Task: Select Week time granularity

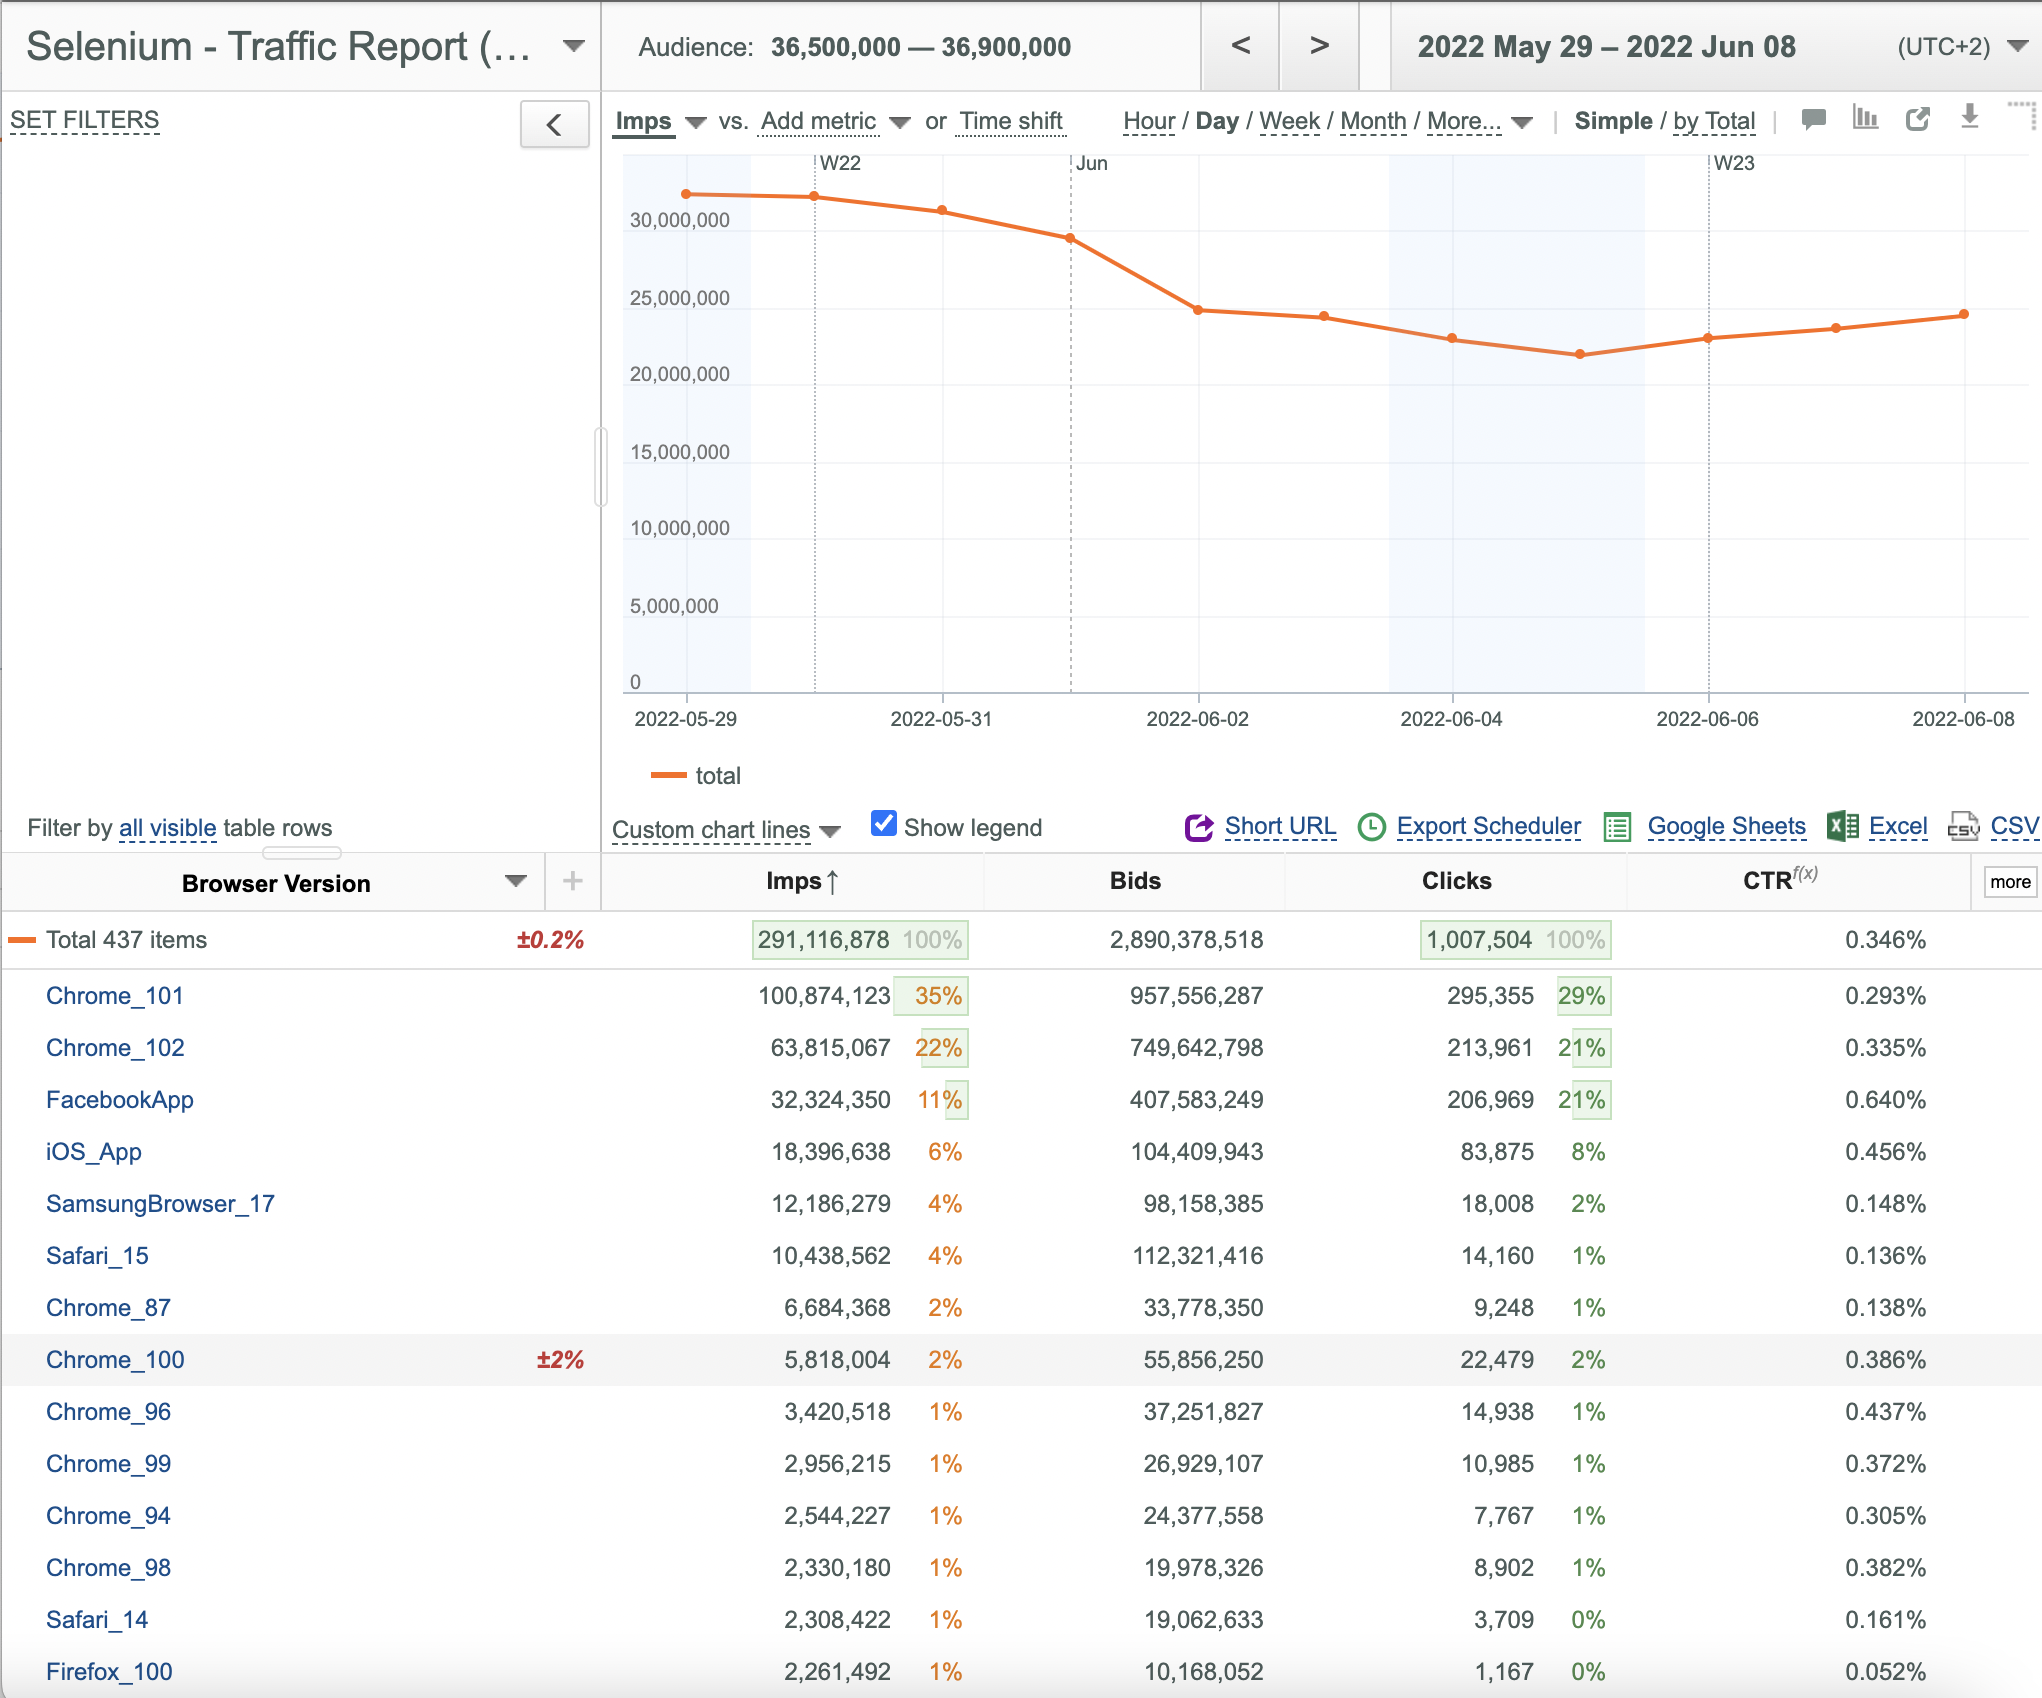Action: pyautogui.click(x=1289, y=121)
